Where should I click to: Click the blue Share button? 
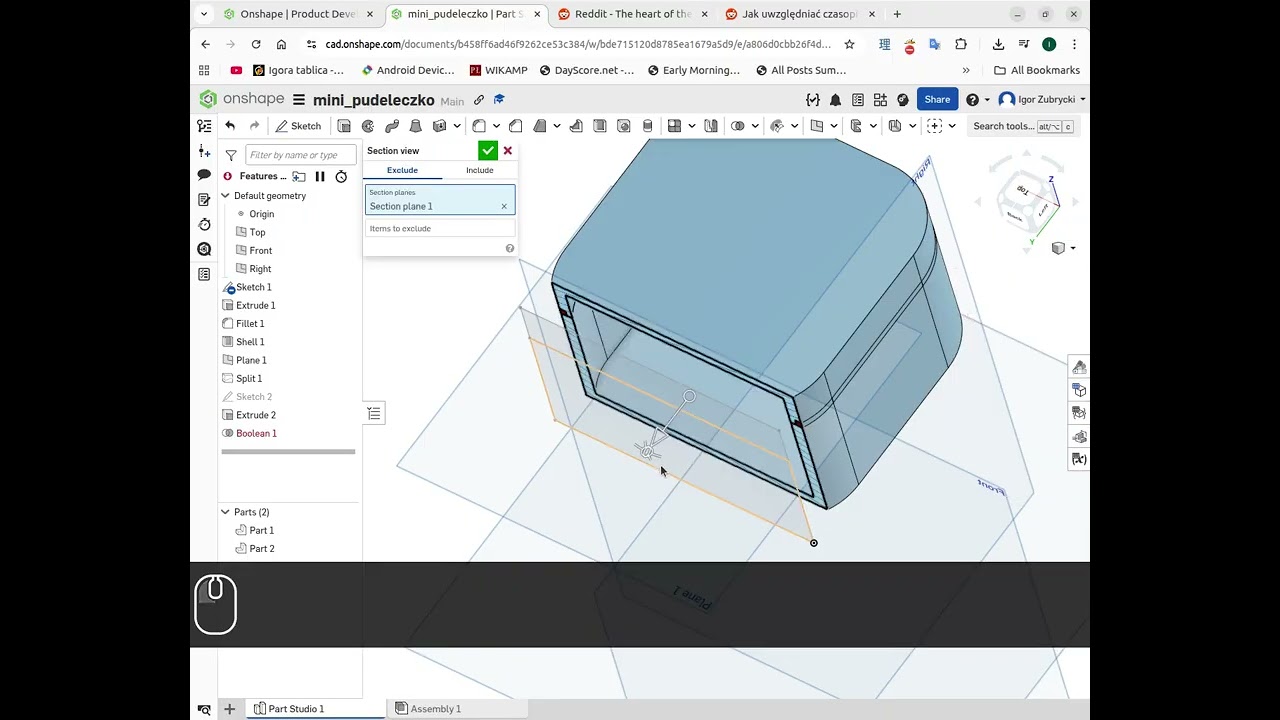(937, 100)
